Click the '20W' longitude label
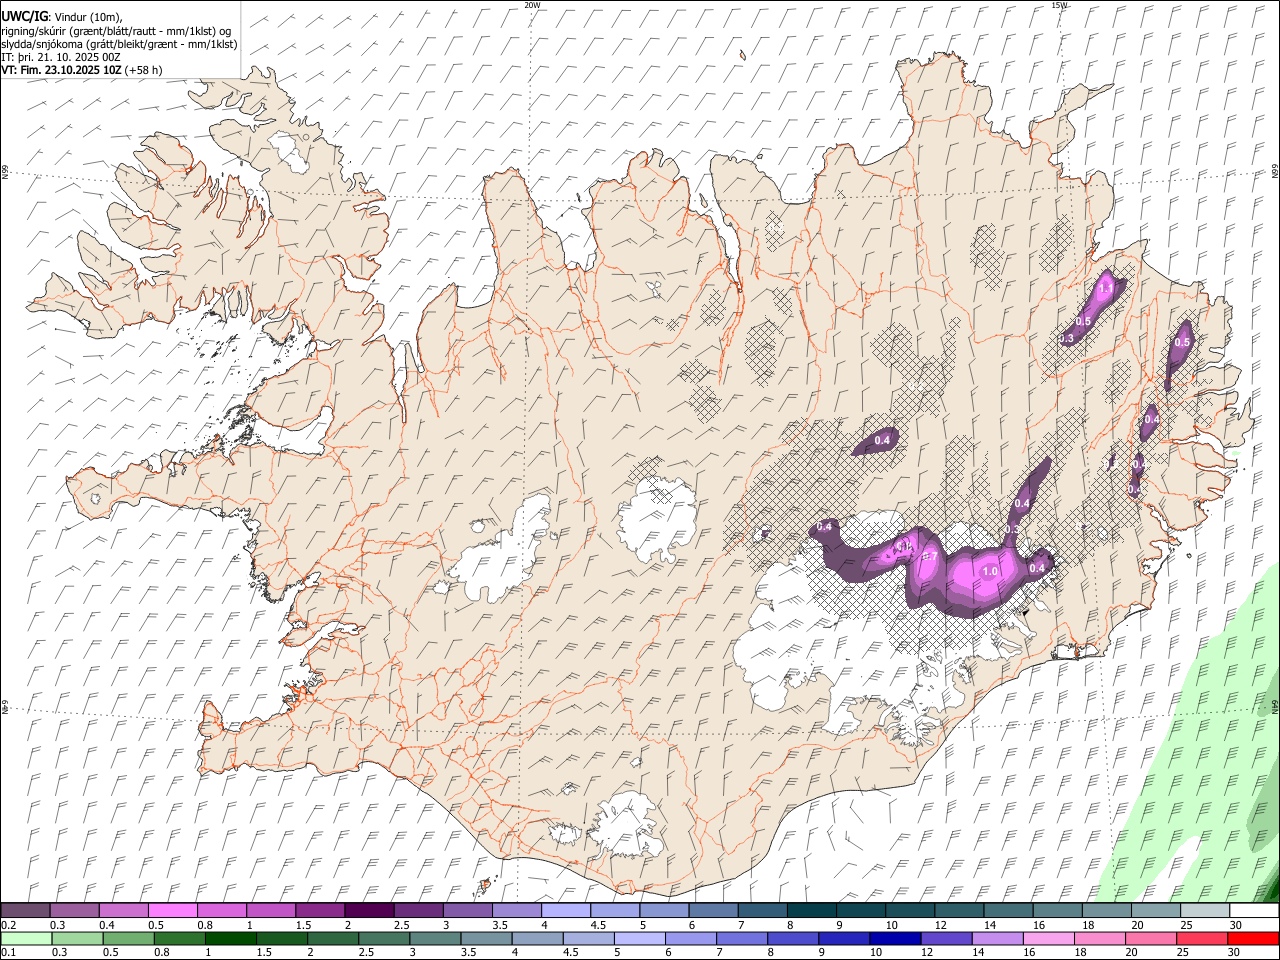 click(532, 5)
